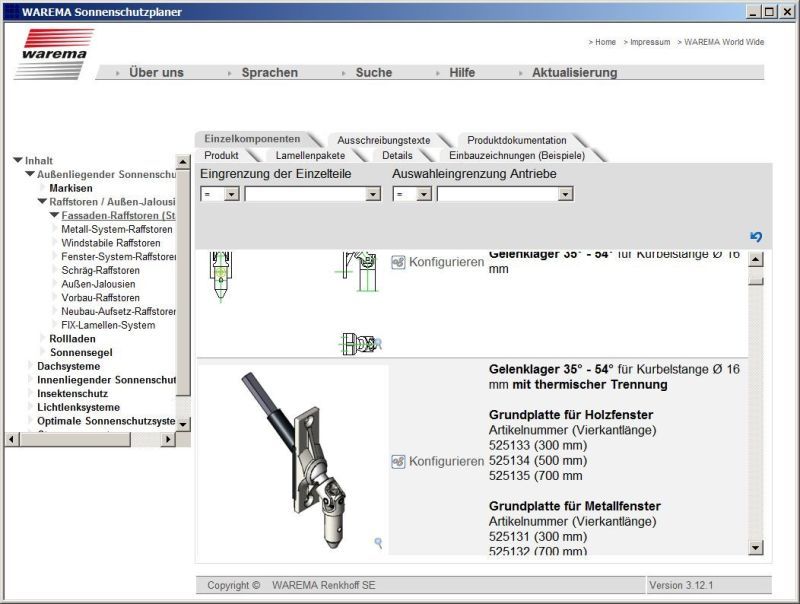Click Konfigurieren icon for thermische Trennung item

coord(398,461)
